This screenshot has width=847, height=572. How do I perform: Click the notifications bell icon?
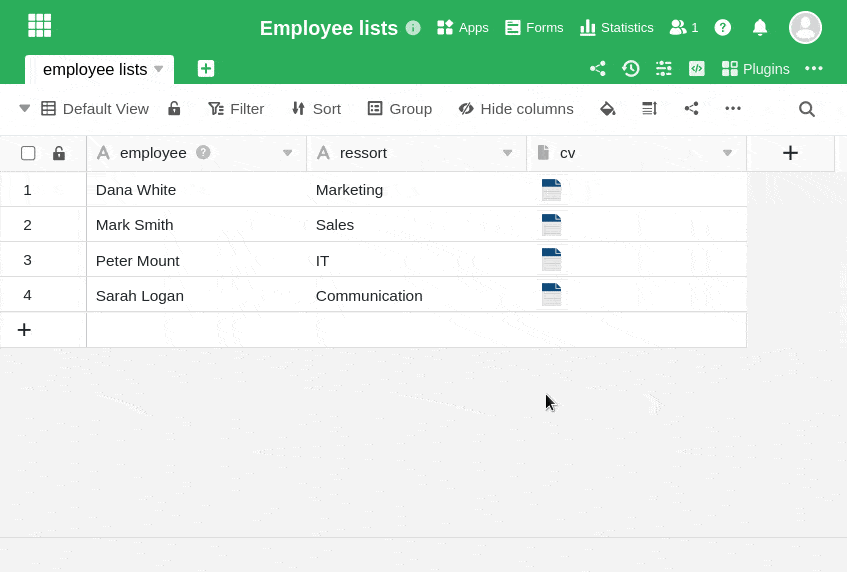pos(760,27)
